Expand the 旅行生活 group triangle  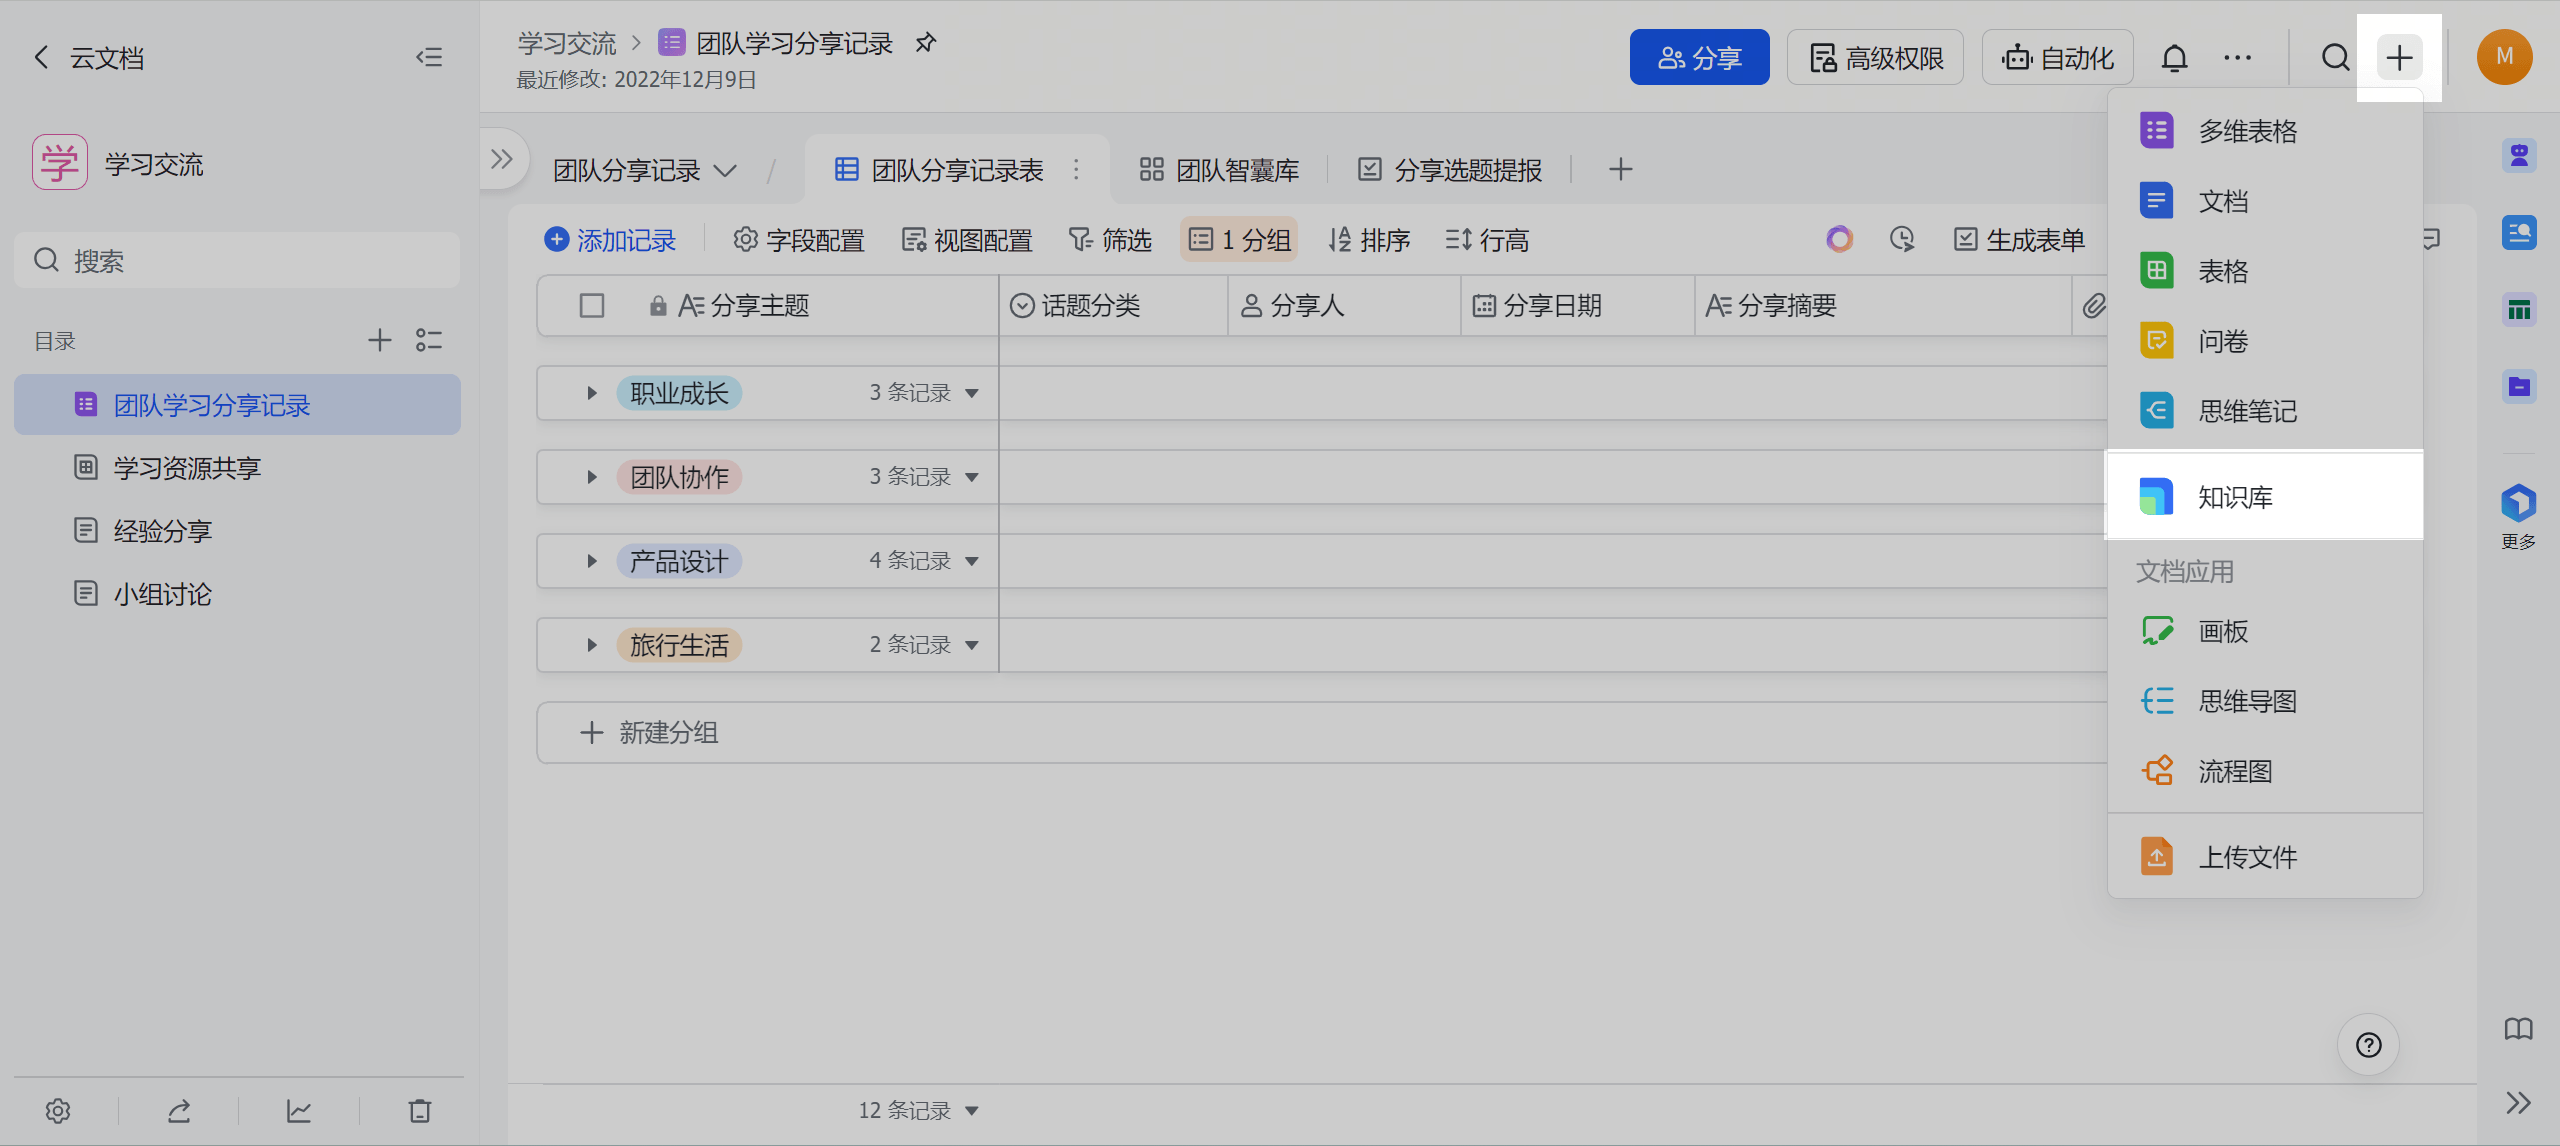click(592, 645)
